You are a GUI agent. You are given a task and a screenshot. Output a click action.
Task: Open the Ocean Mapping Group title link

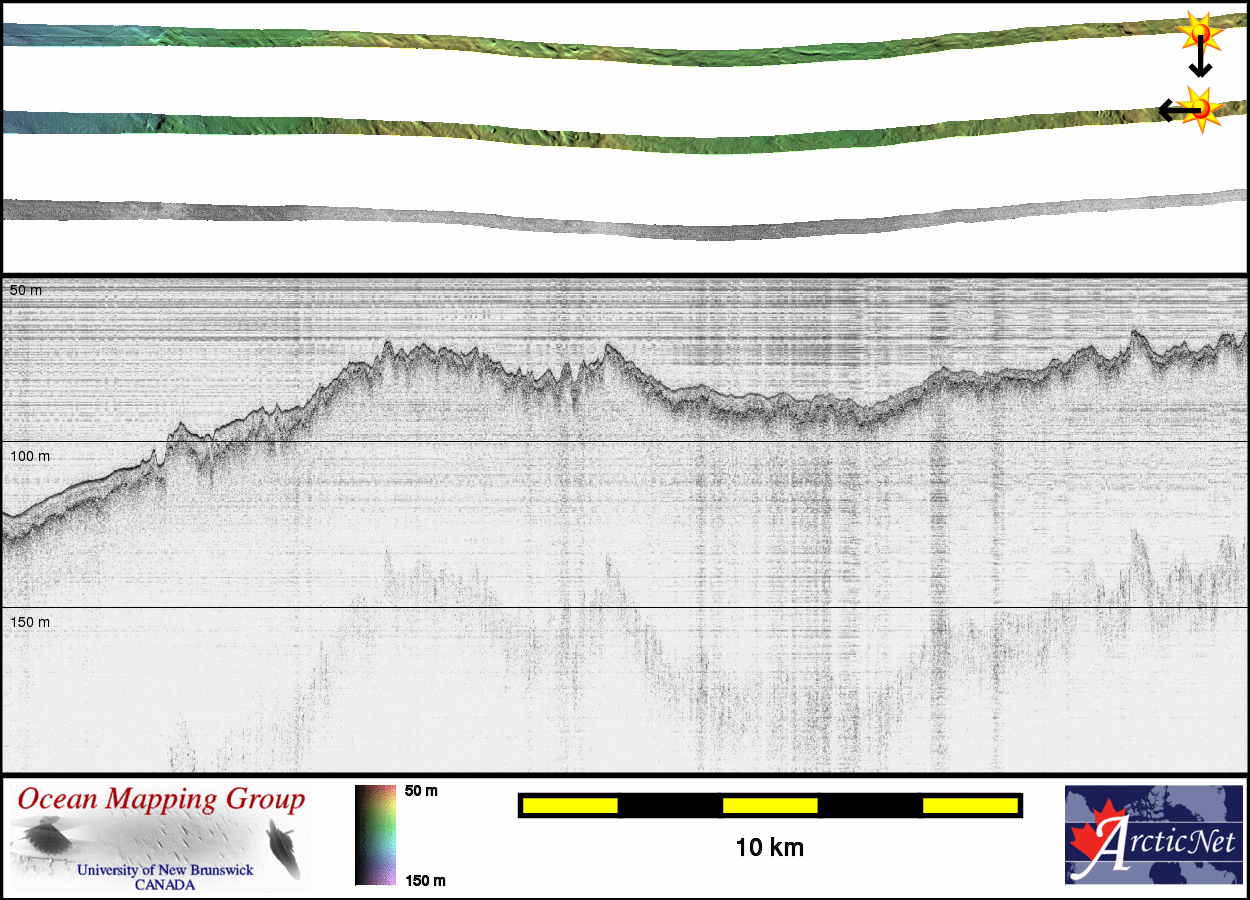(x=161, y=800)
